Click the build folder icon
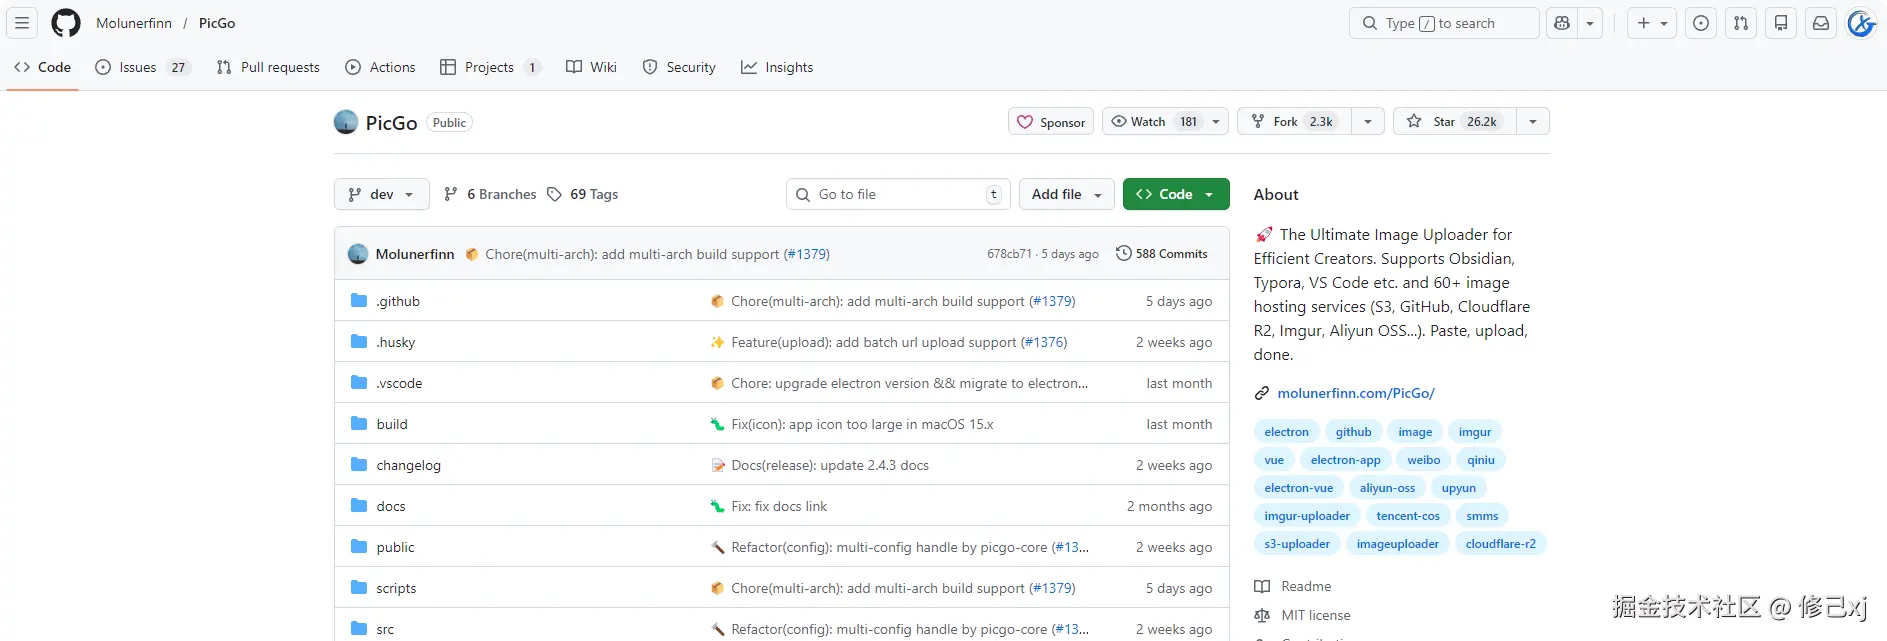The height and width of the screenshot is (641, 1887). tap(359, 424)
